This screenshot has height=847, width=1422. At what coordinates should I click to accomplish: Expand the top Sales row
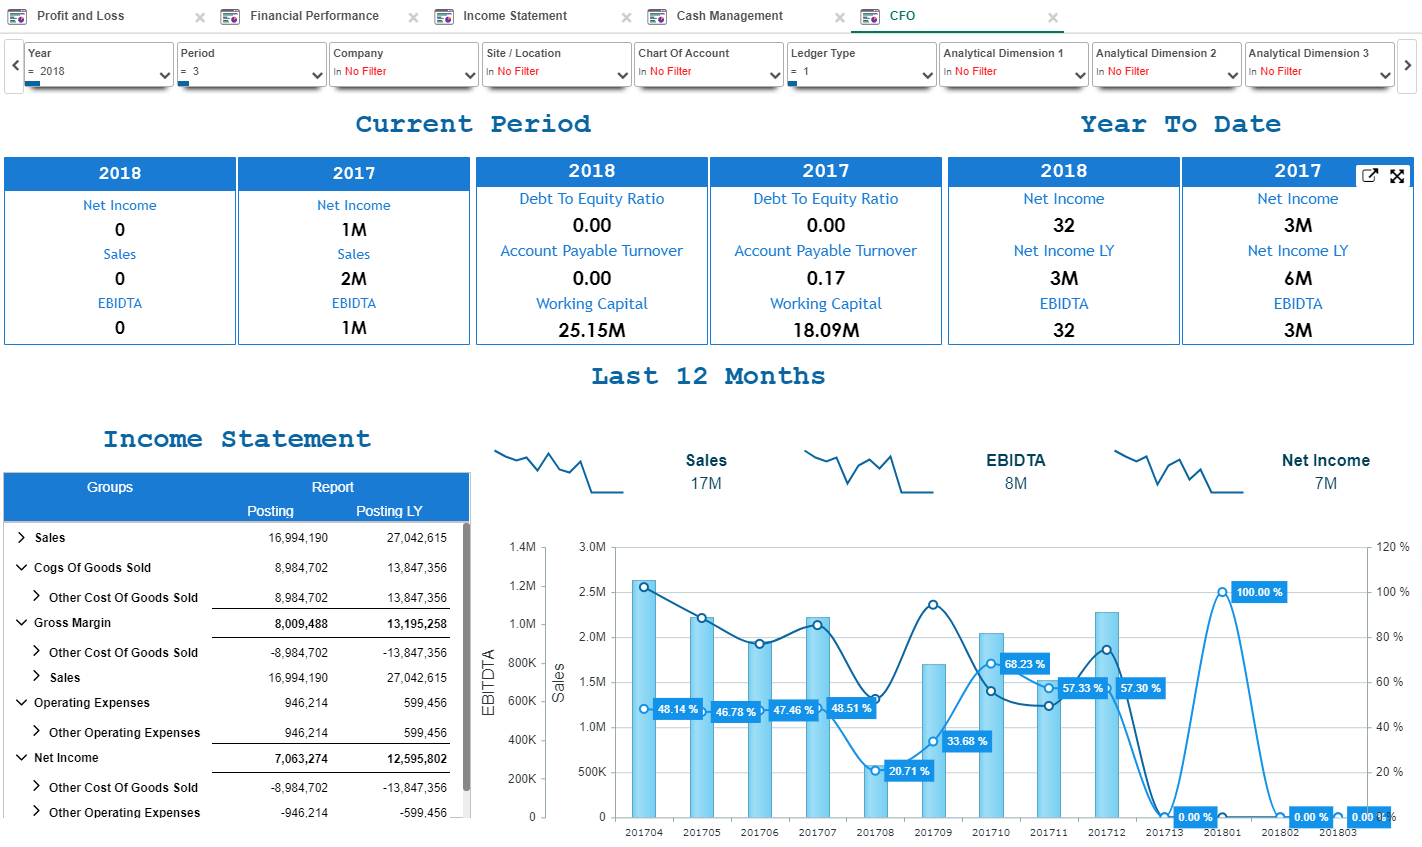[x=21, y=537]
